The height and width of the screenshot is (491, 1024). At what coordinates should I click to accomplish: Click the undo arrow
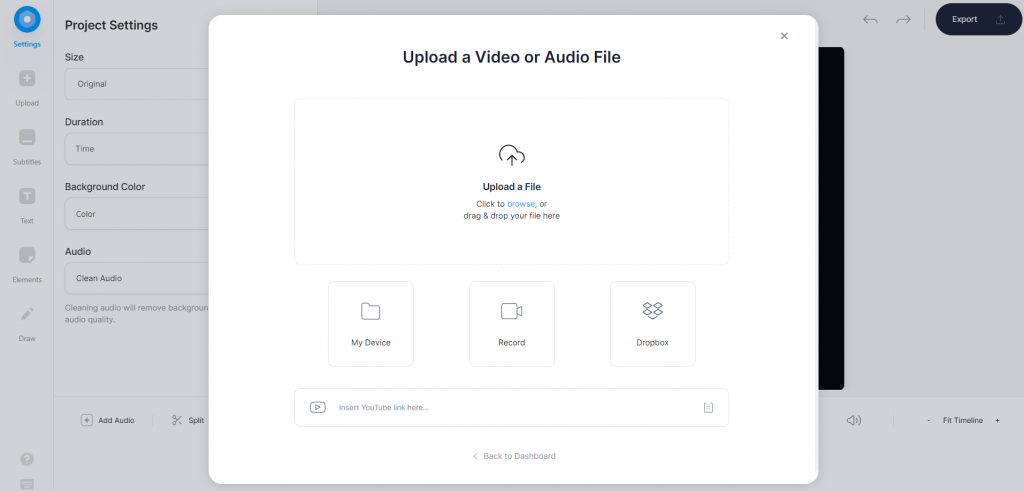point(870,20)
